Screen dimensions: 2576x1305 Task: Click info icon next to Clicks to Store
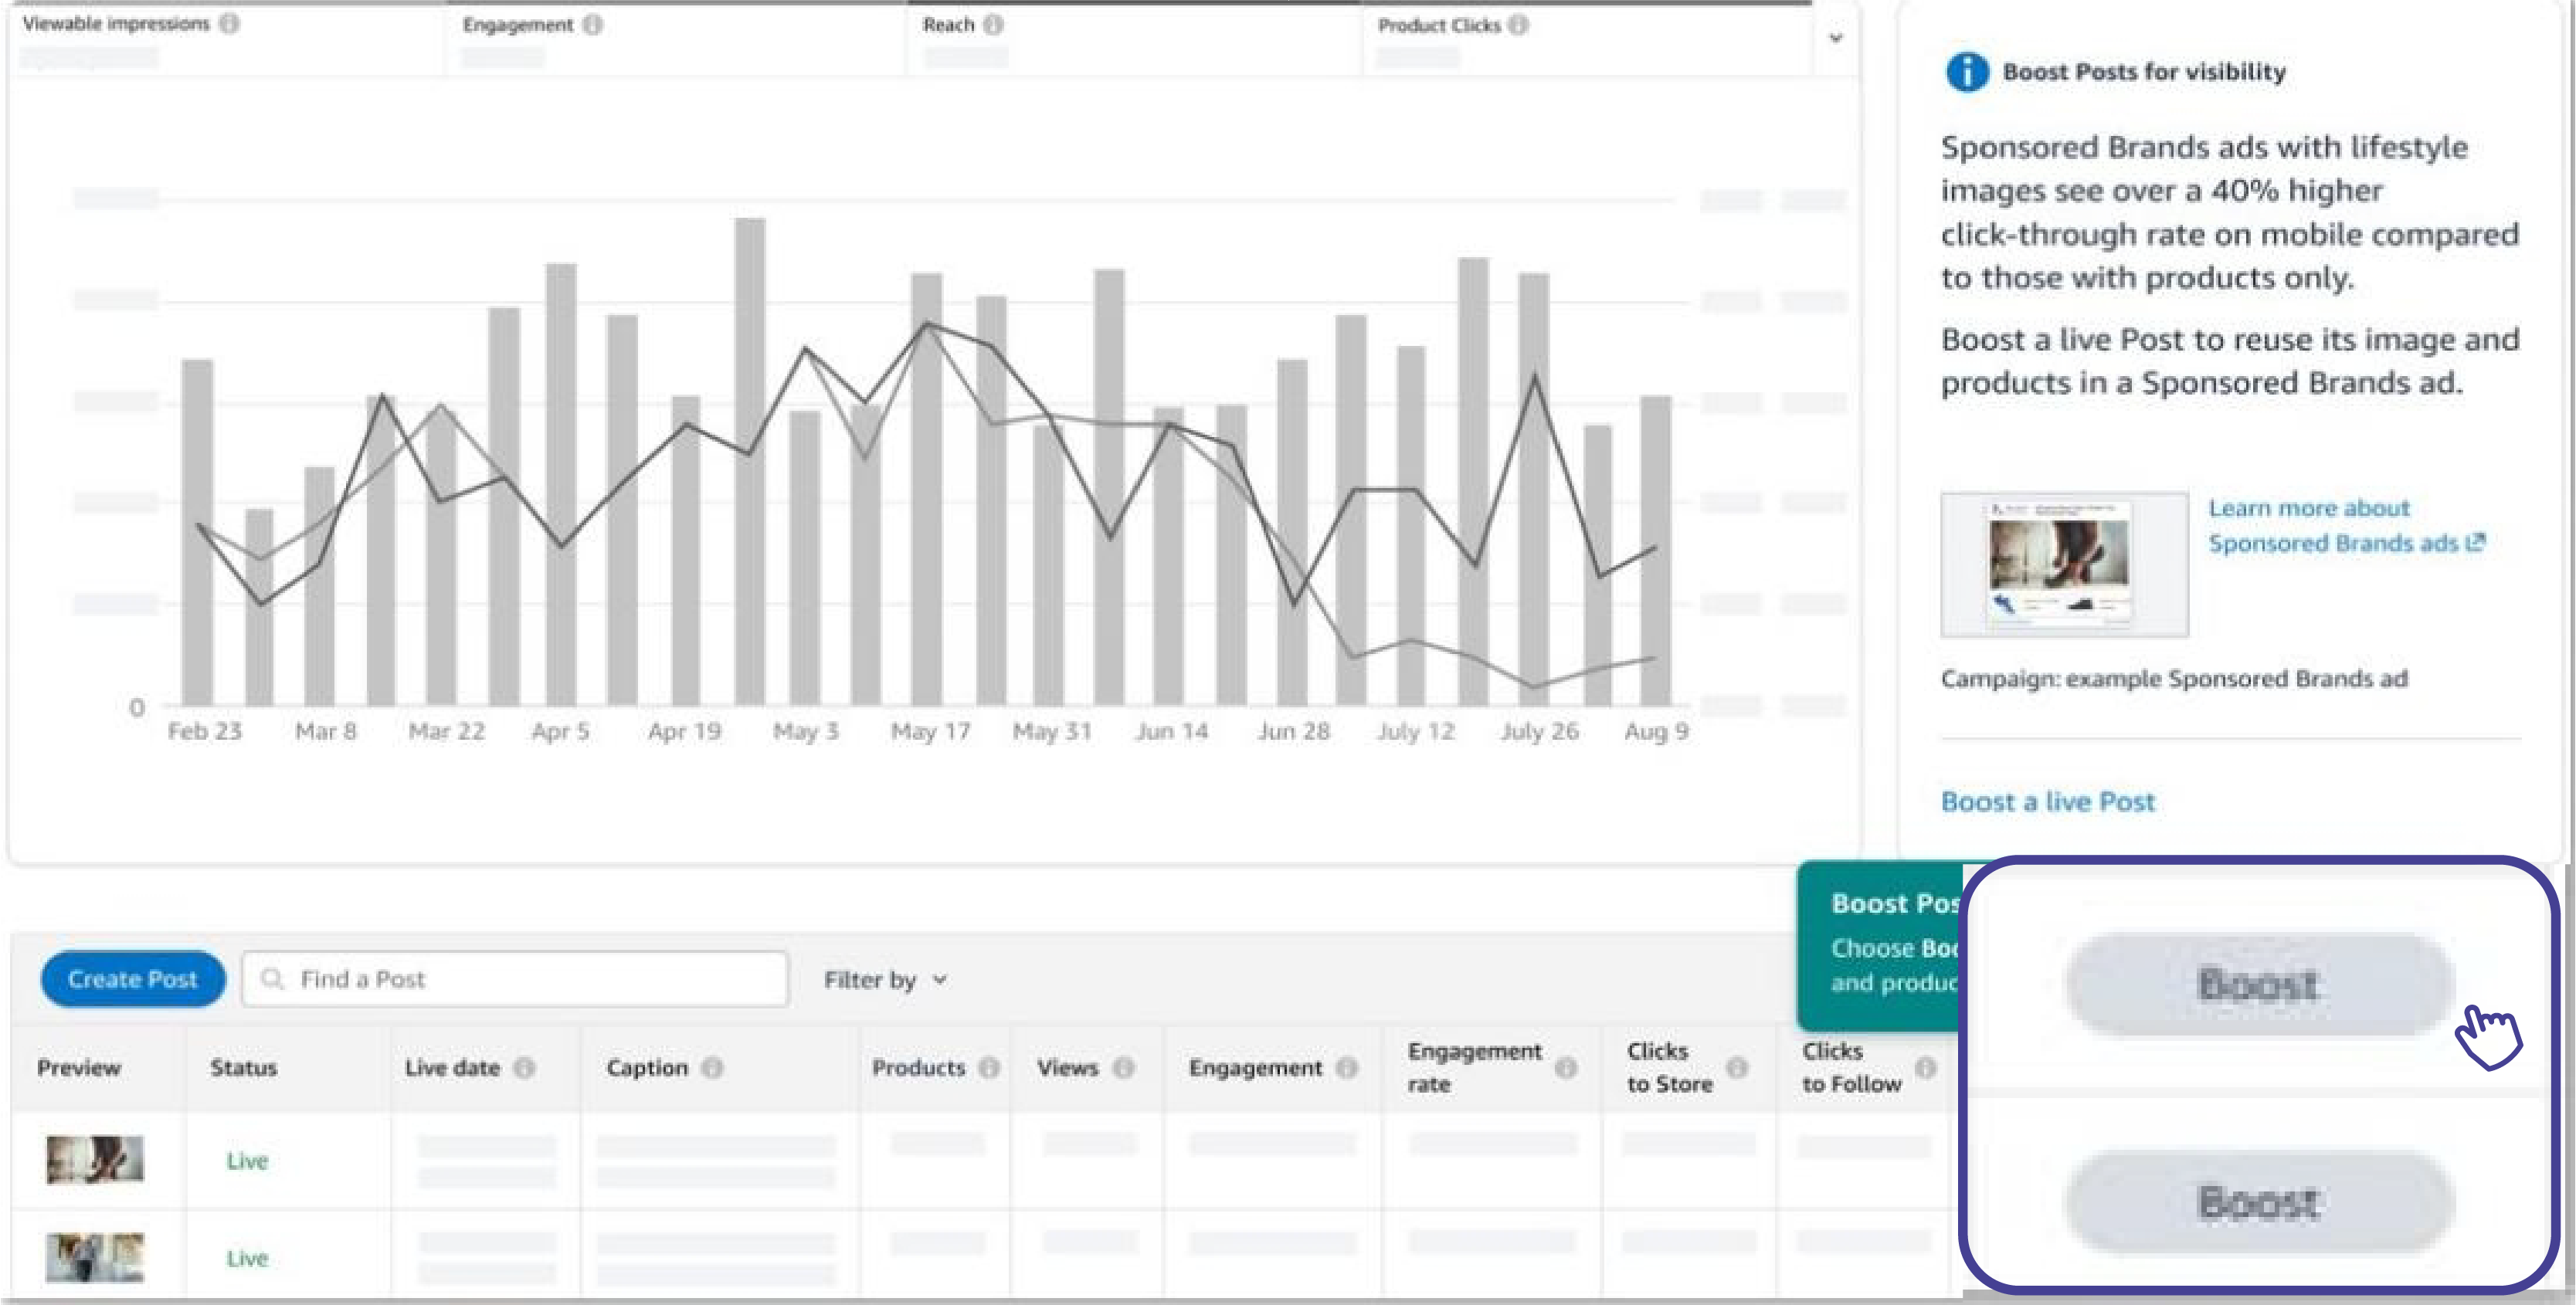point(1737,1068)
